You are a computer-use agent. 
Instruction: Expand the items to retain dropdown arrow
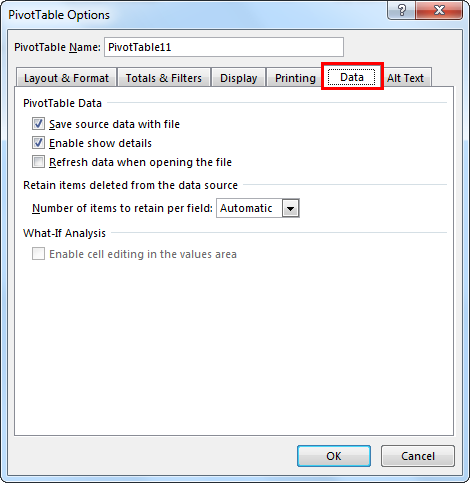(x=290, y=208)
